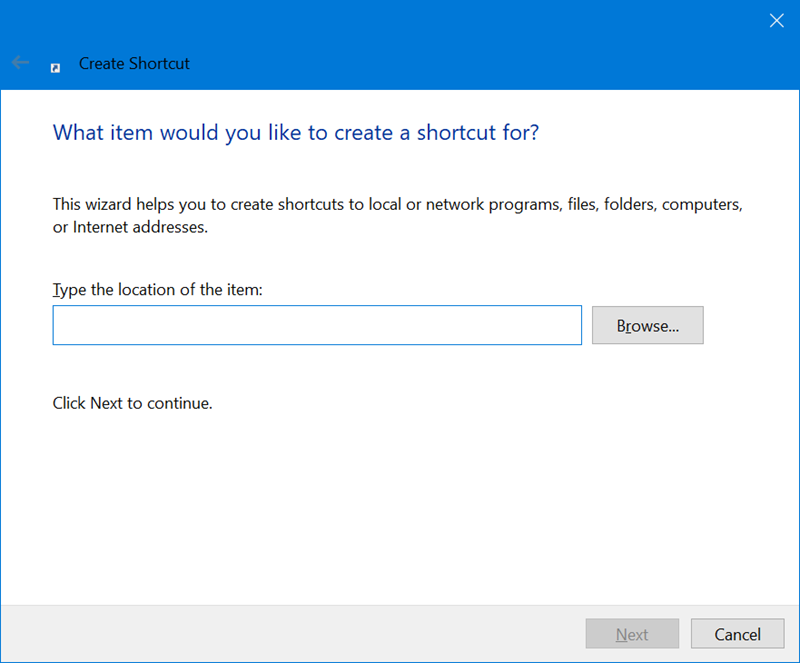This screenshot has height=663, width=800.
Task: Click the blue heading about creating a shortcut
Action: click(296, 133)
